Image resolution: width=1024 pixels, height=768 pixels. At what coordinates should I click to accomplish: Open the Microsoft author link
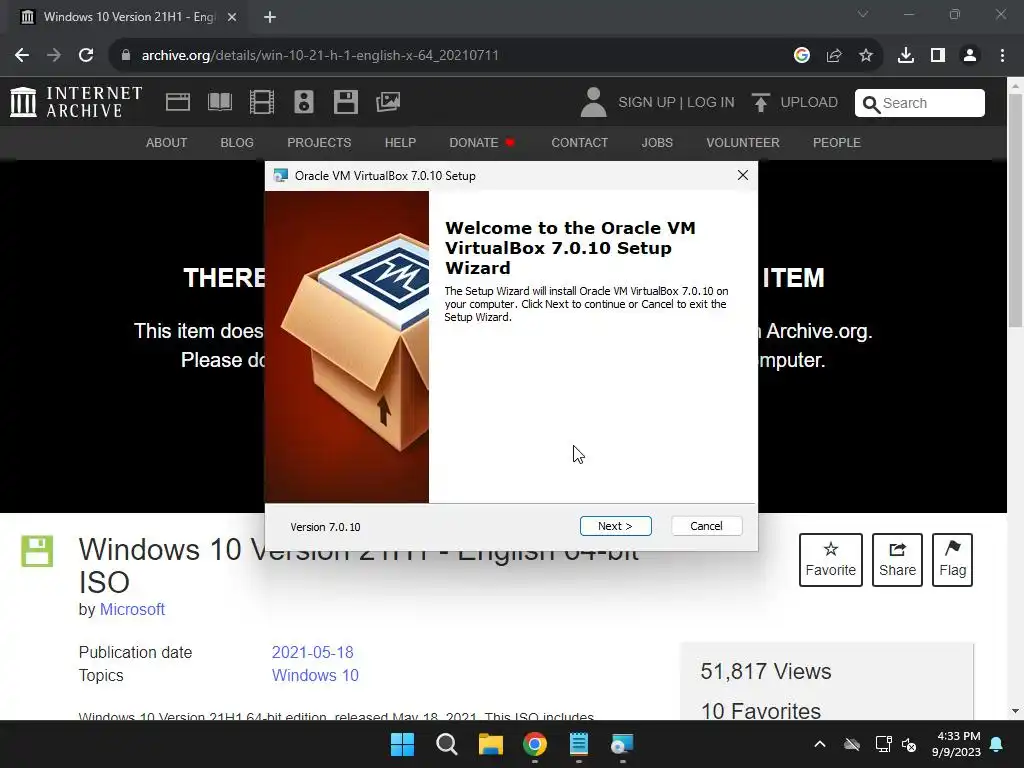[132, 609]
